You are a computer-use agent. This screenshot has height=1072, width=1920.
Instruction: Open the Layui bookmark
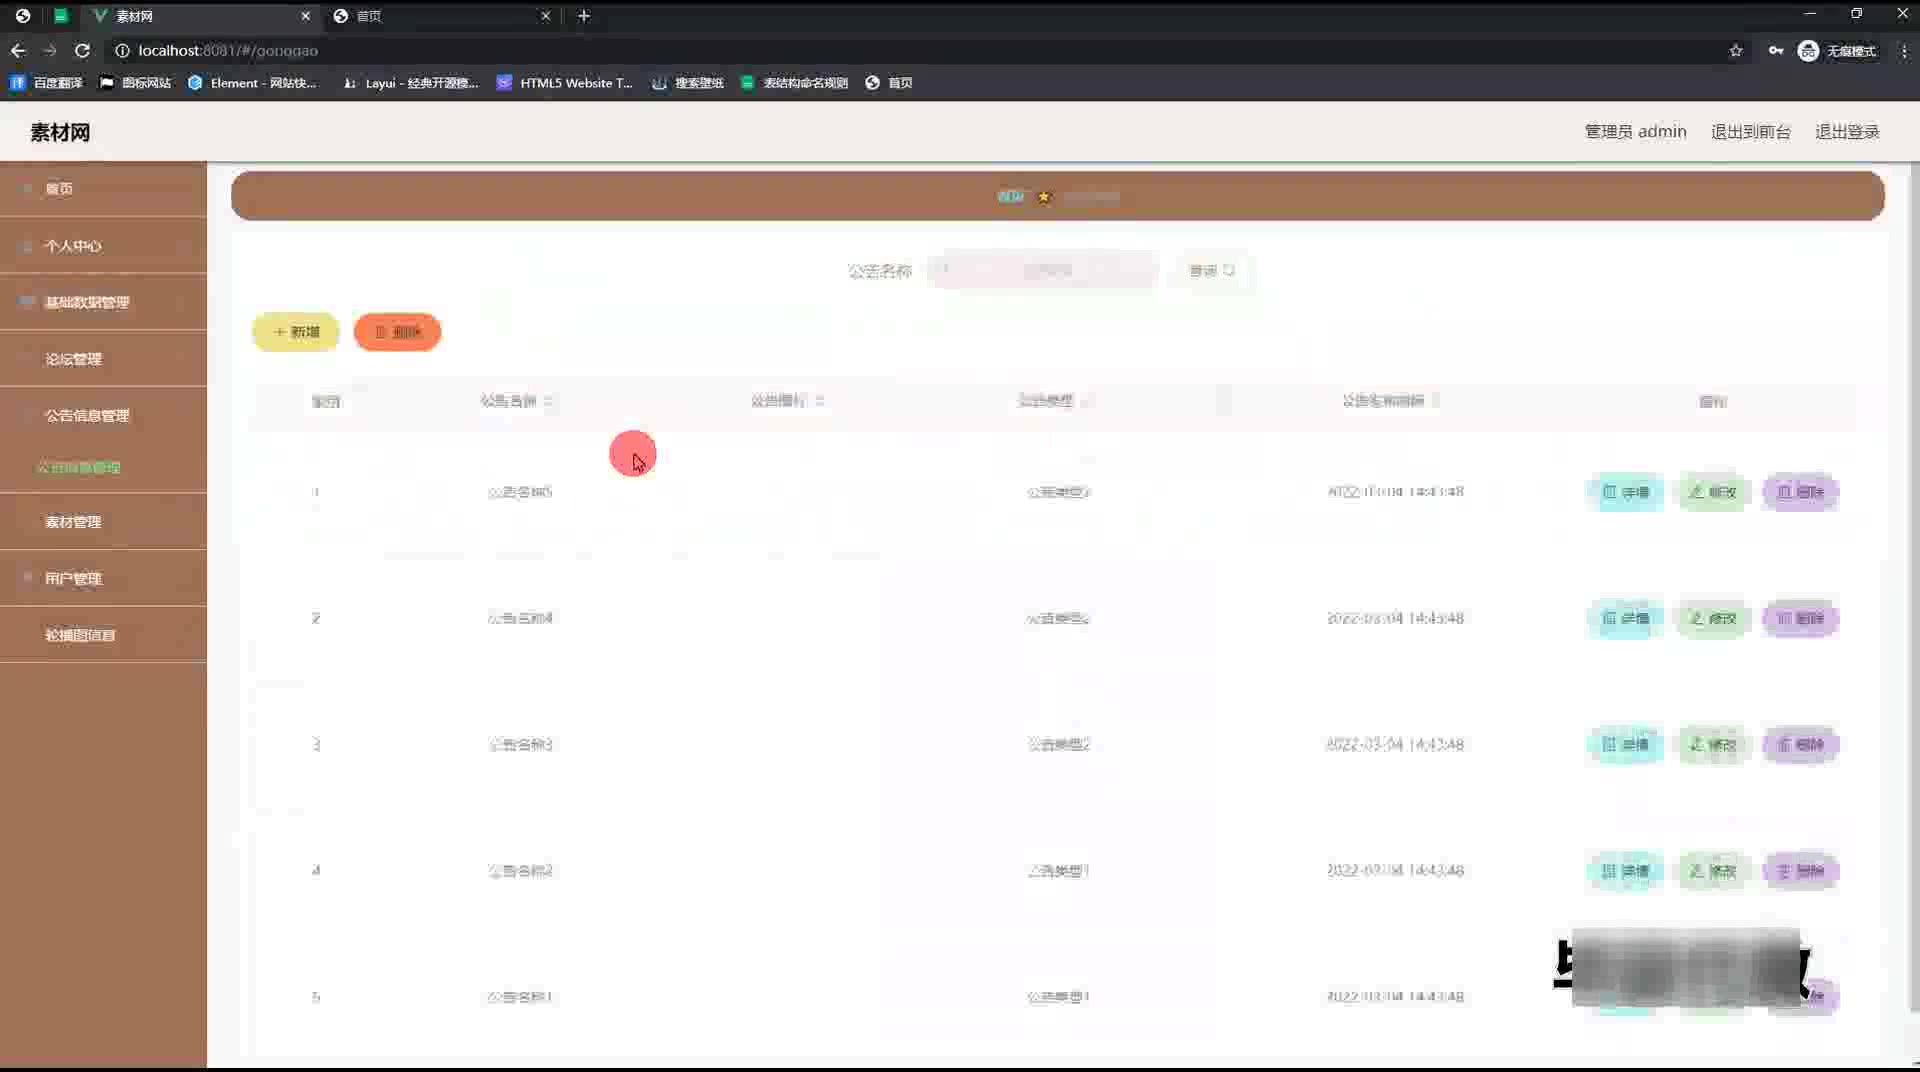pos(410,83)
